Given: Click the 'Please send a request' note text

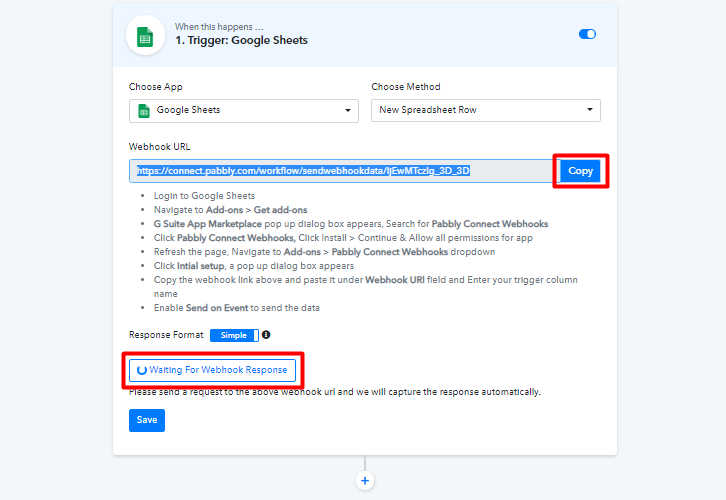Looking at the screenshot, I should point(335,392).
